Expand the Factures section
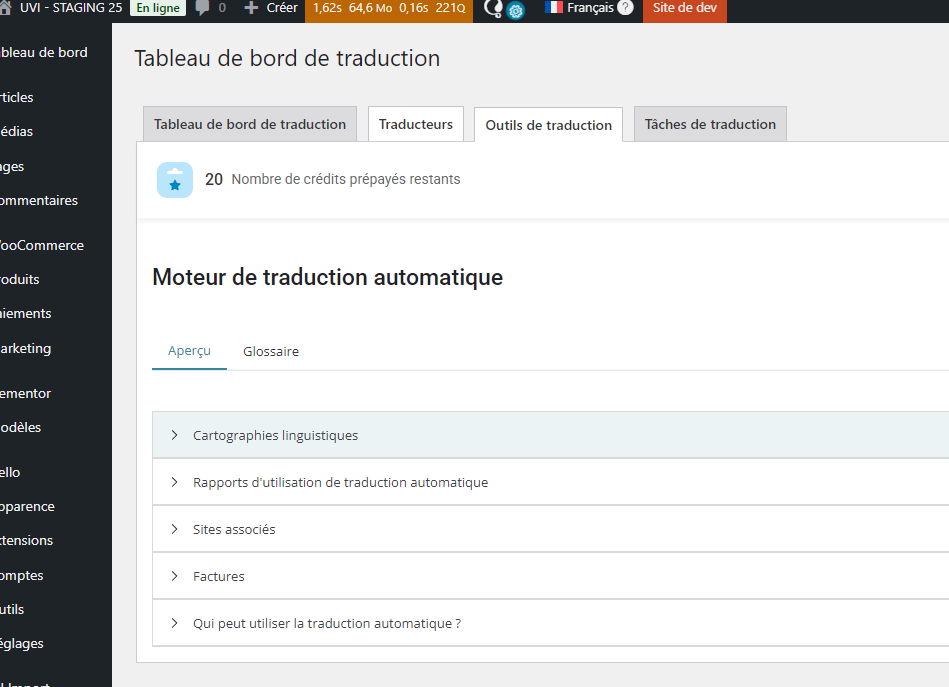The image size is (949, 687). click(x=218, y=576)
